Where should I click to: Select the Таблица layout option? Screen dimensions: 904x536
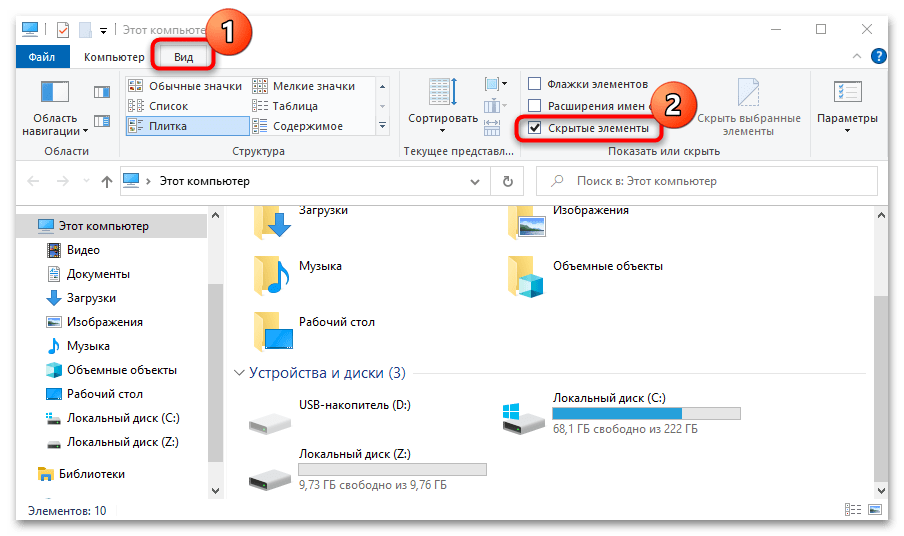coord(295,106)
